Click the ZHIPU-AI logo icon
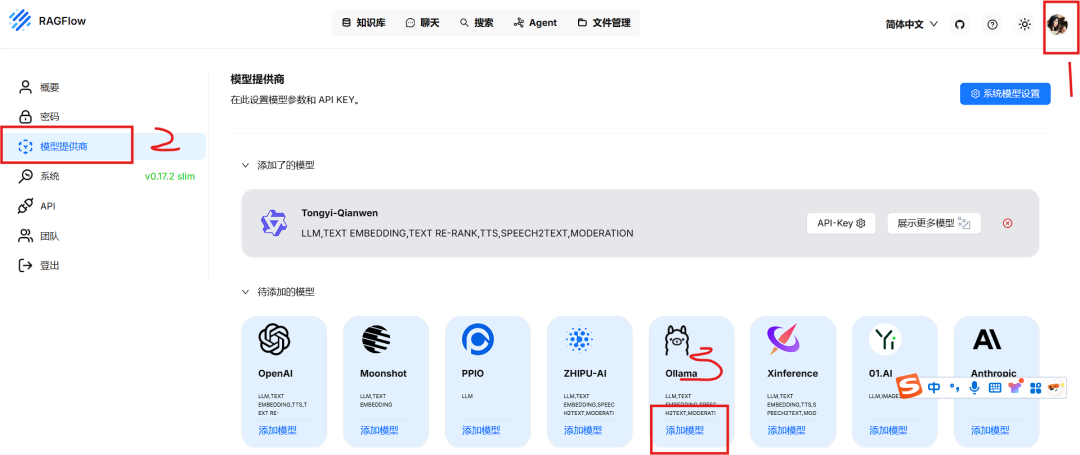This screenshot has height=455, width=1080. pos(579,339)
